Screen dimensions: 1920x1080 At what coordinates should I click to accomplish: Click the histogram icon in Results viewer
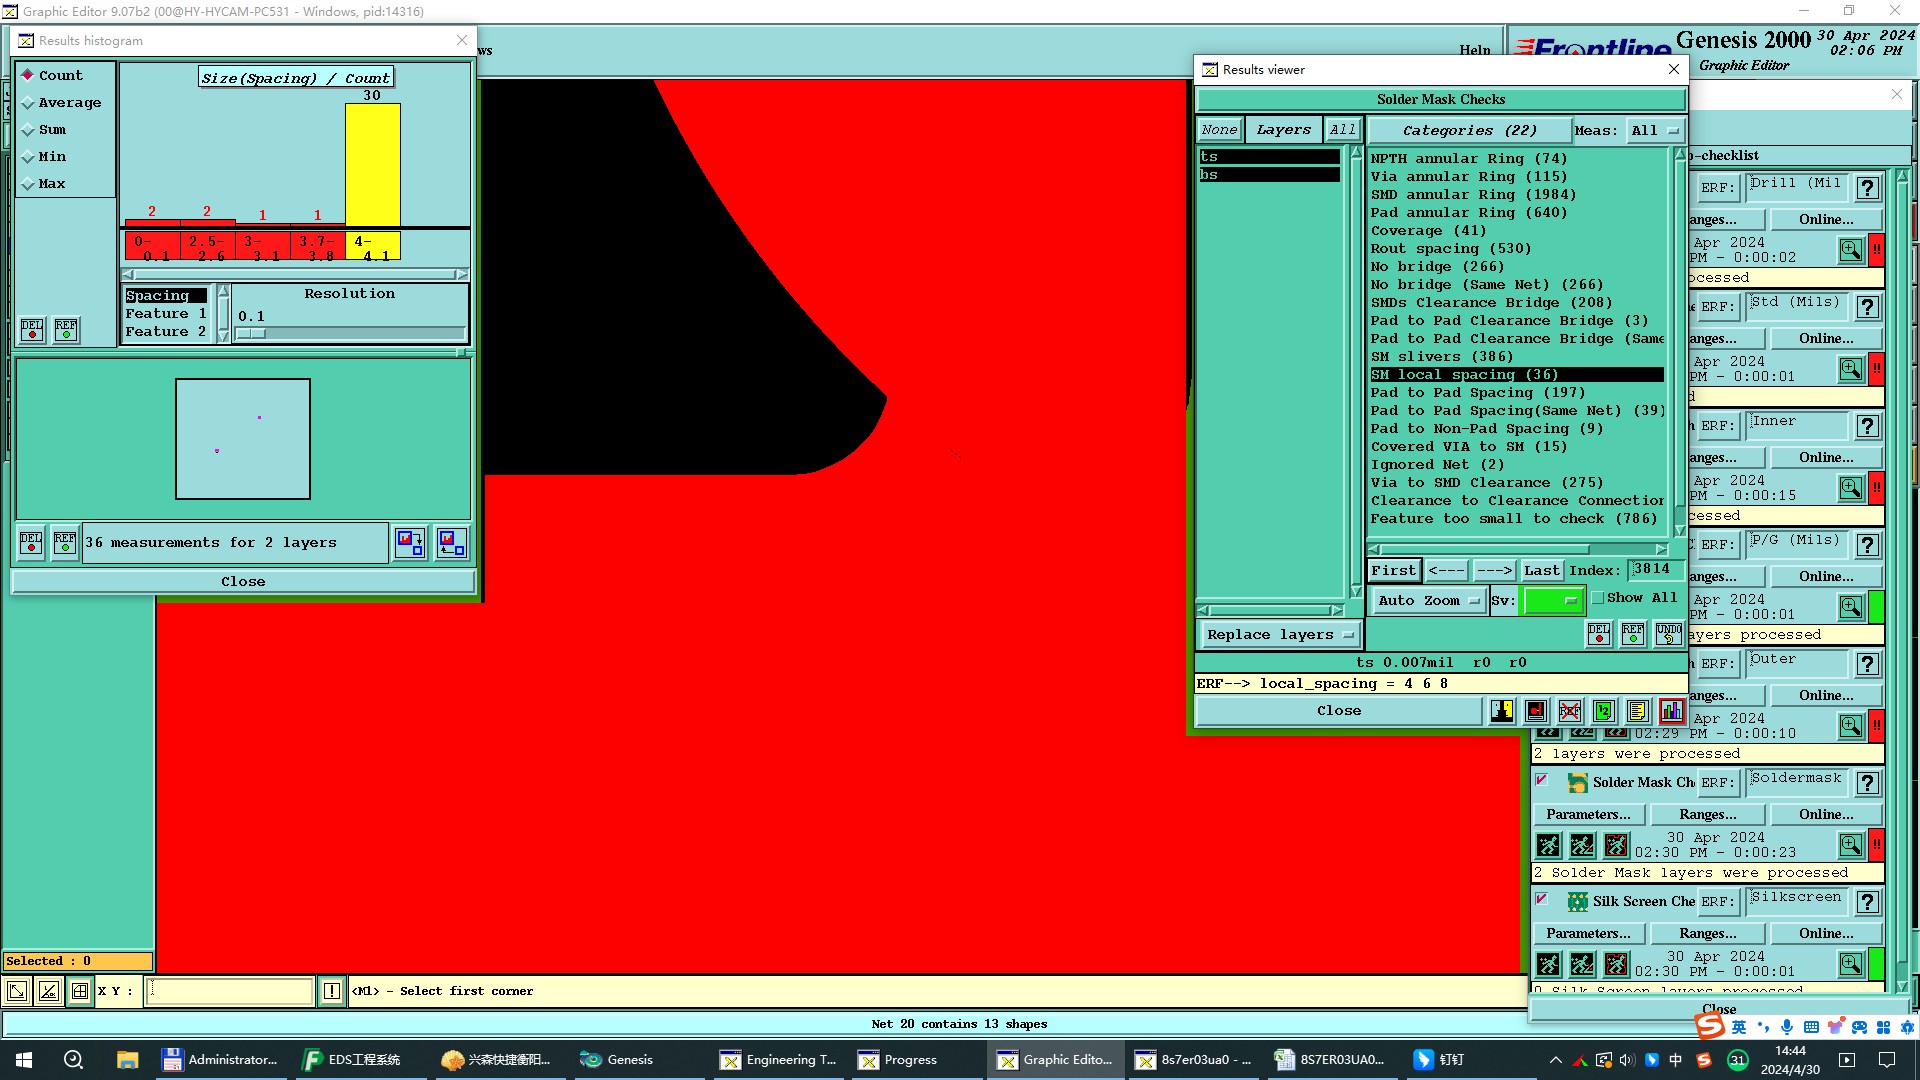(x=1671, y=711)
